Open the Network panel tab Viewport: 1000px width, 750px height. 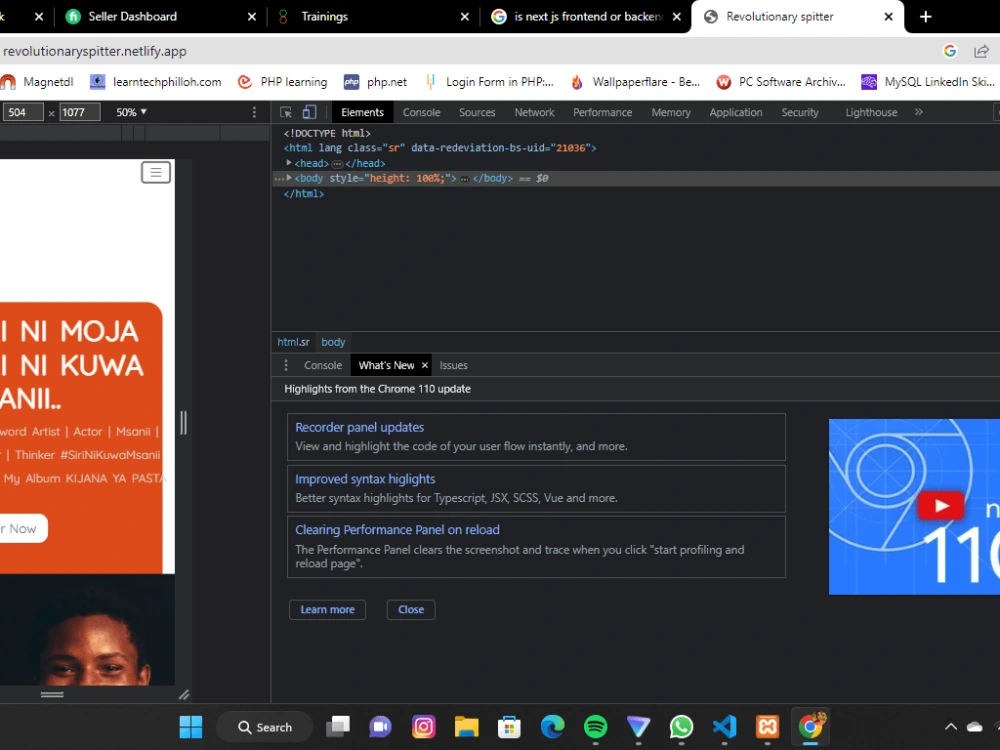534,112
